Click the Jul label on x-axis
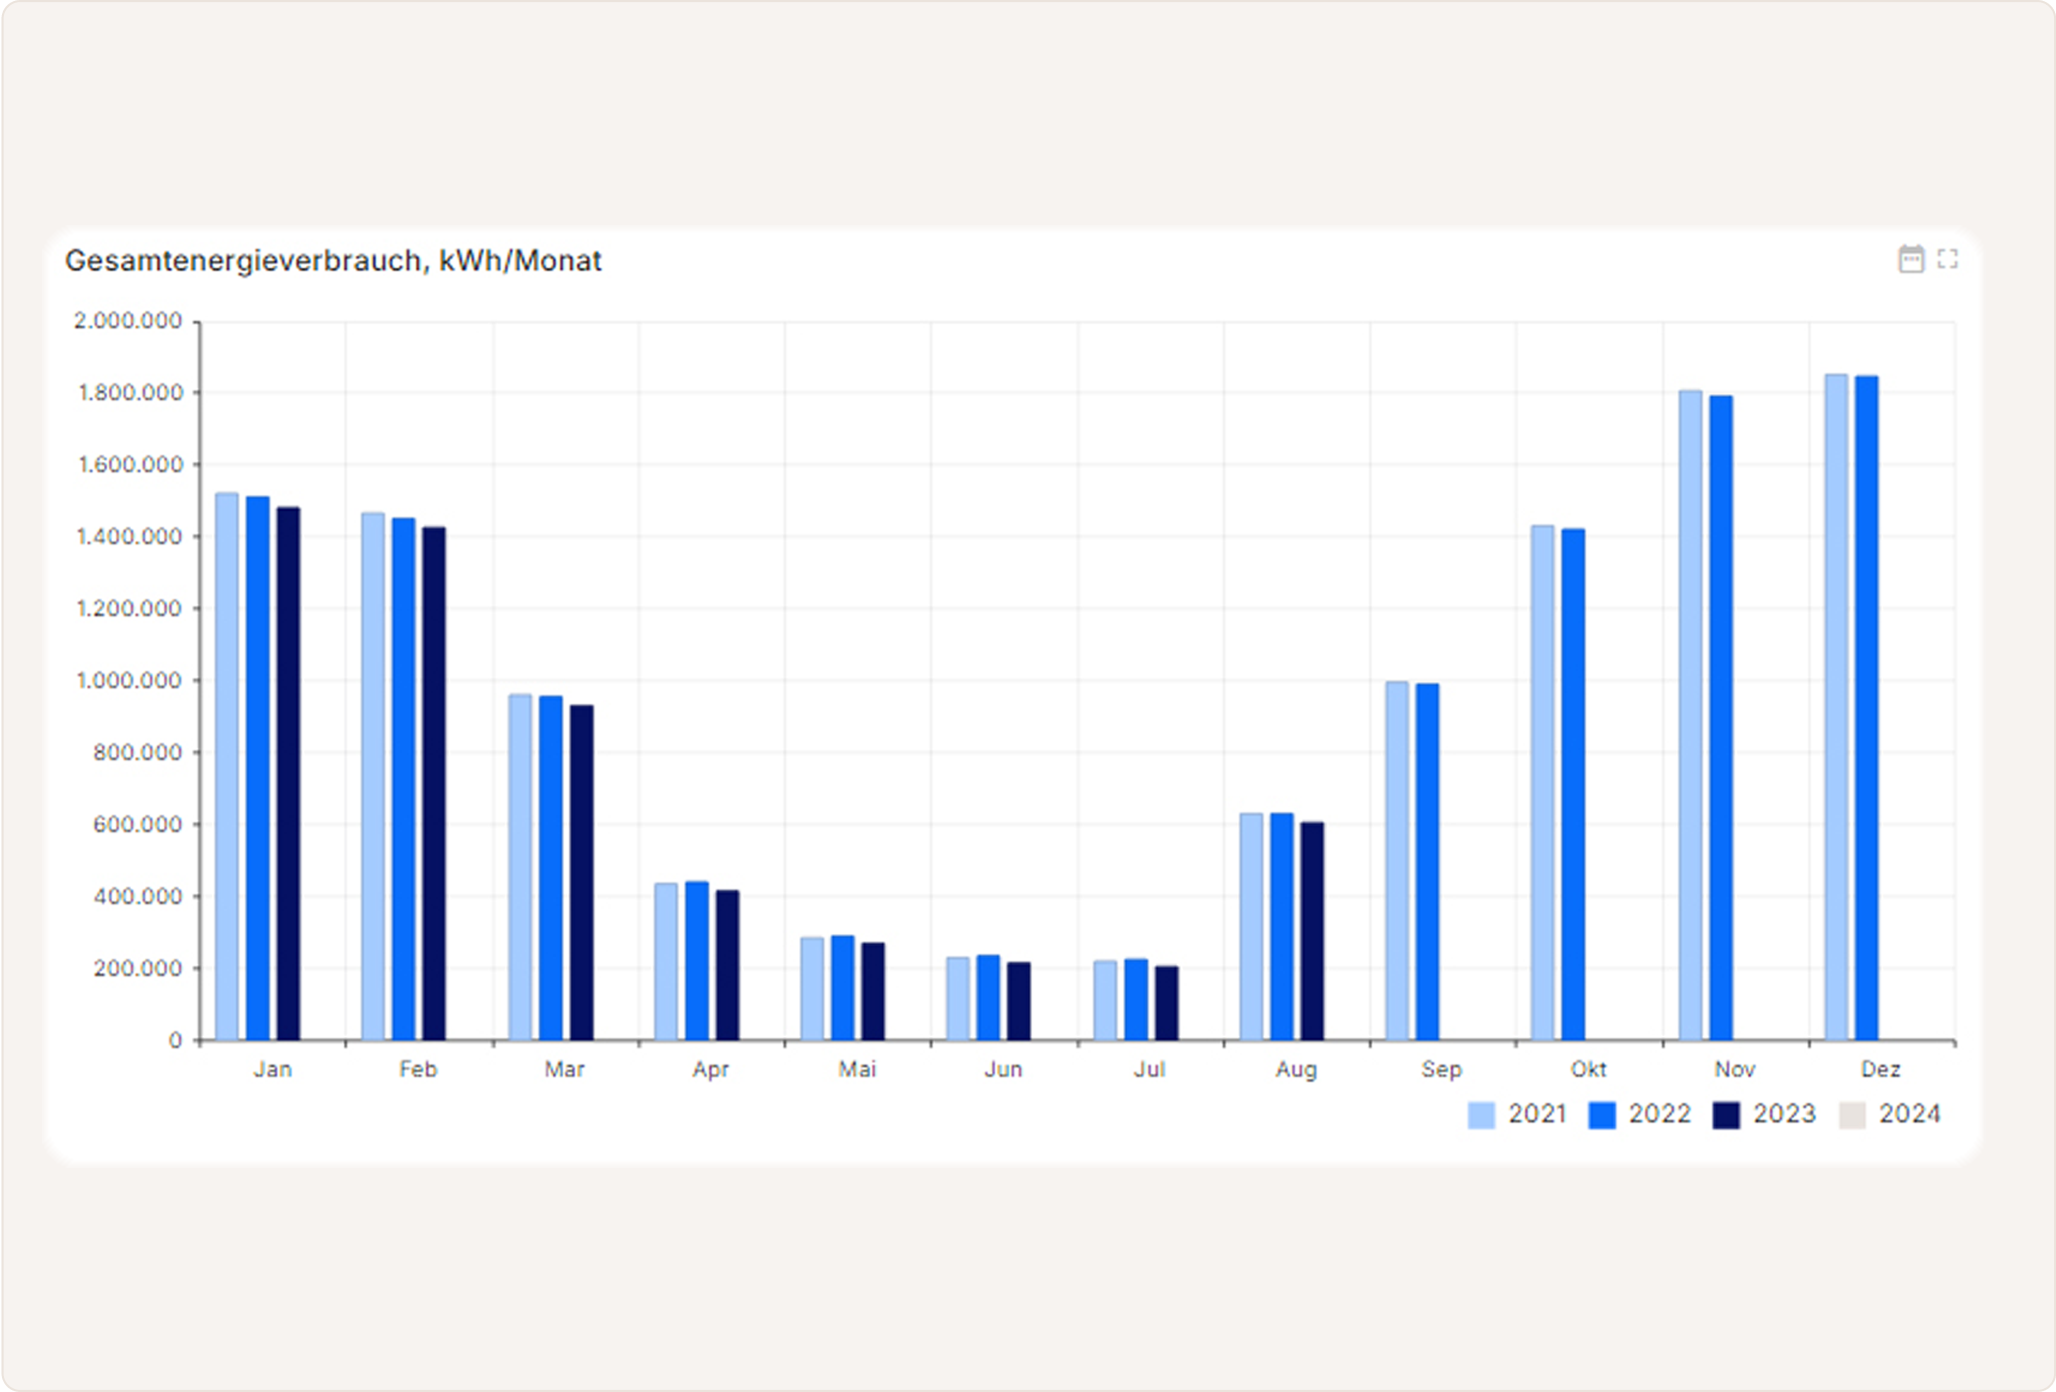Image resolution: width=2056 pixels, height=1392 pixels. 1149,1069
